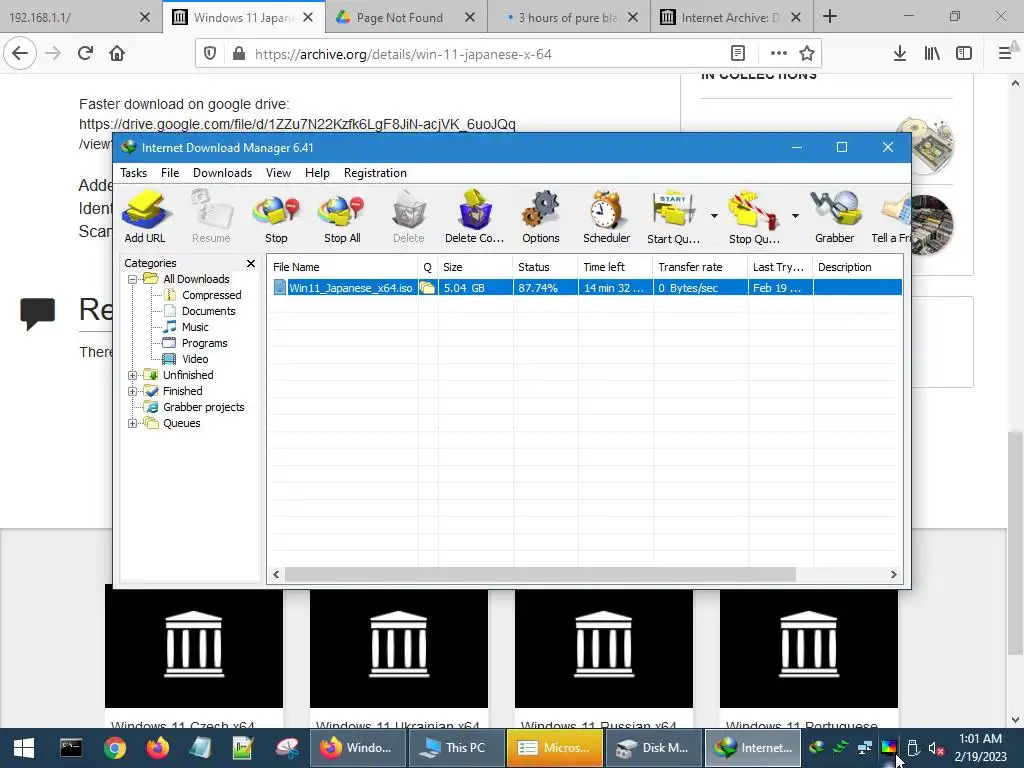Click the right arrow of horizontal scrollbar
This screenshot has width=1024, height=768.
pyautogui.click(x=893, y=575)
